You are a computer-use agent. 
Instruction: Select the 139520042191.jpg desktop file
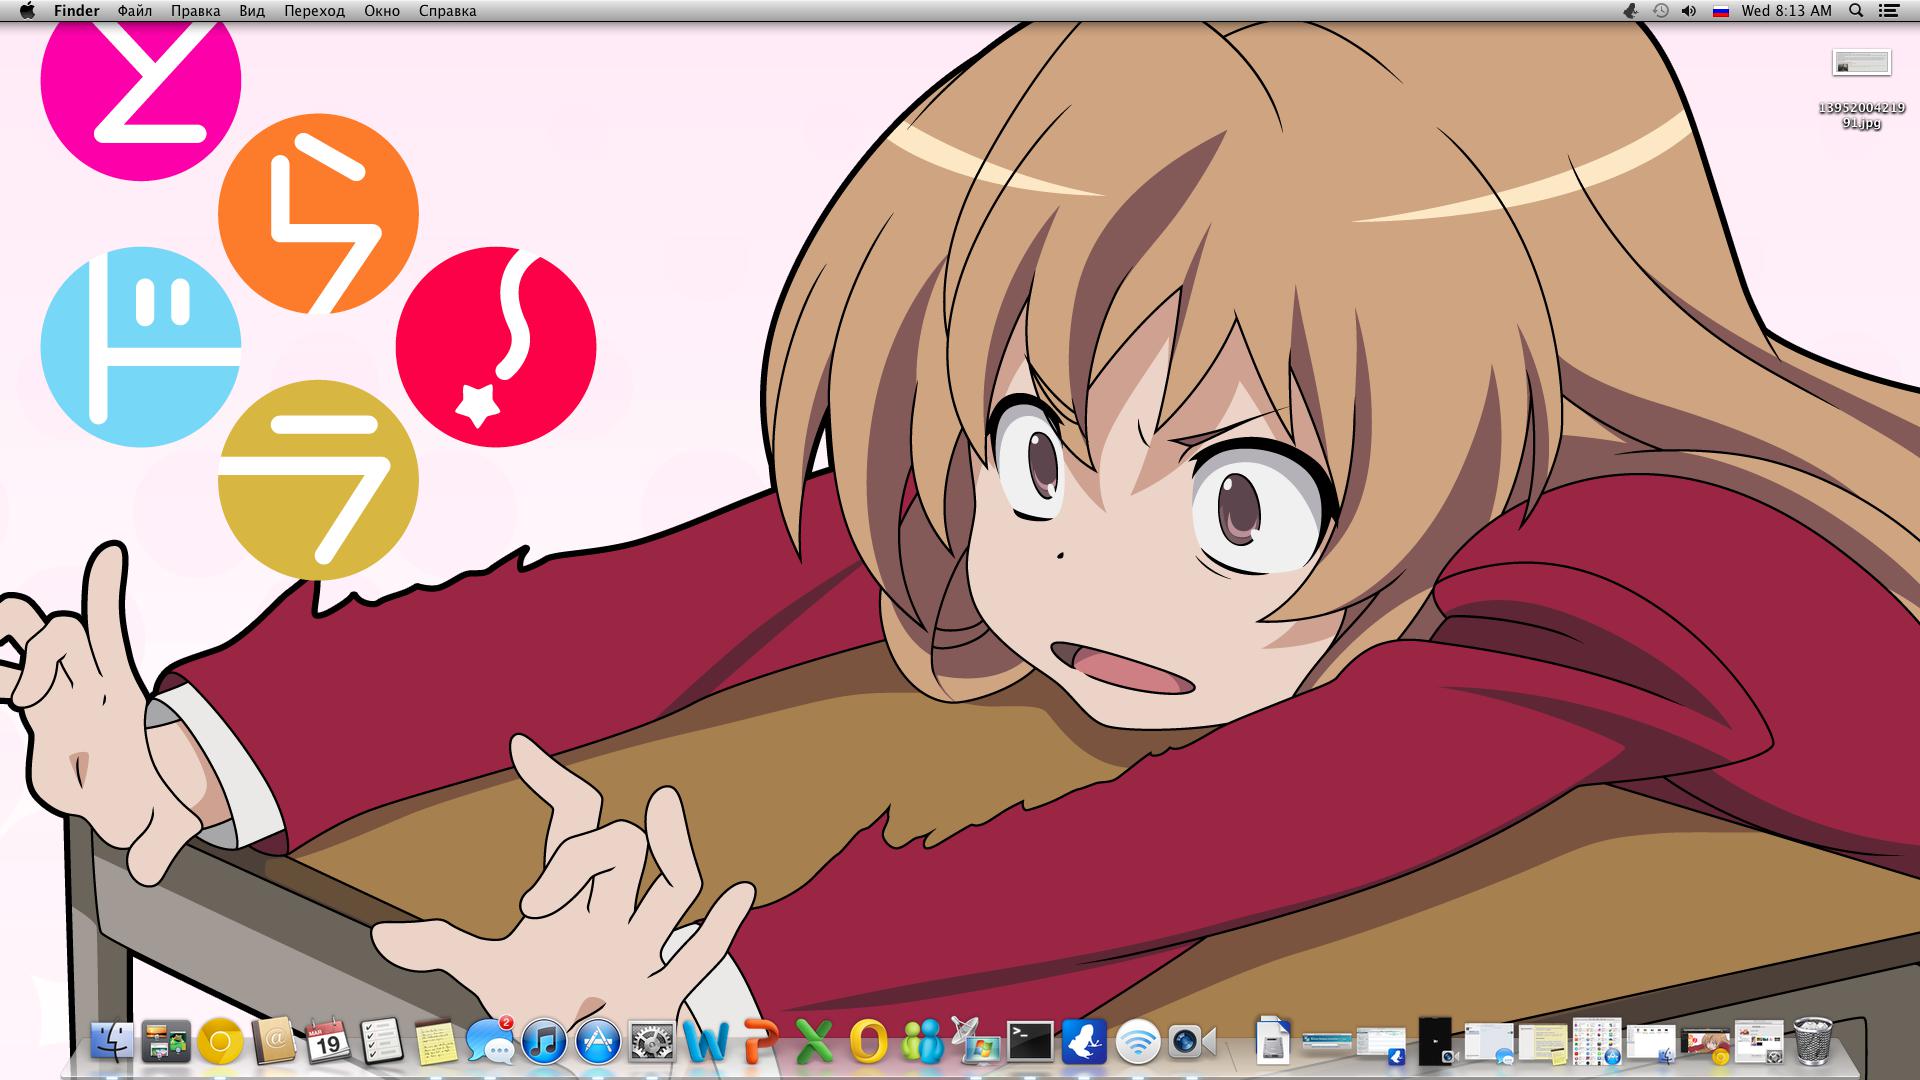tap(1861, 64)
